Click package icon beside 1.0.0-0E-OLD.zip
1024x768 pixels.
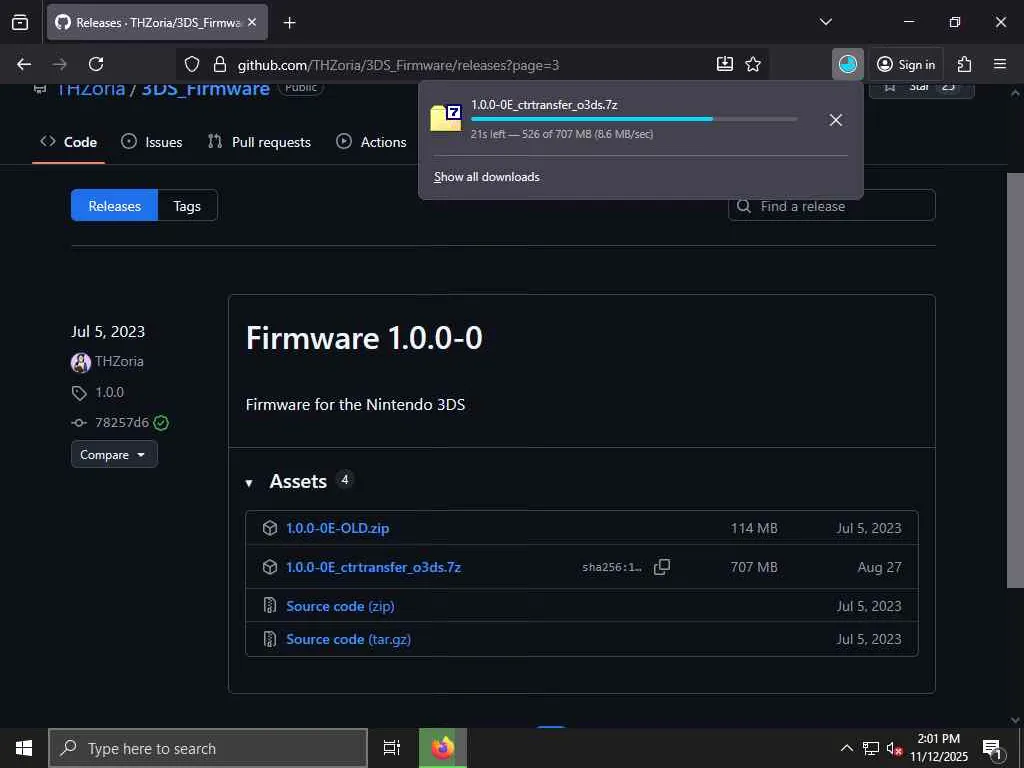pyautogui.click(x=270, y=528)
